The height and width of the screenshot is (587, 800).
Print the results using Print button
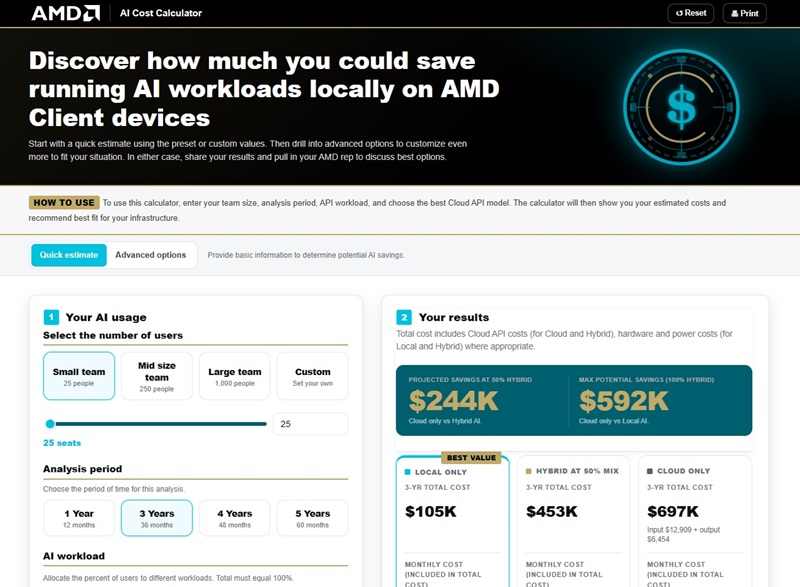pyautogui.click(x=745, y=13)
